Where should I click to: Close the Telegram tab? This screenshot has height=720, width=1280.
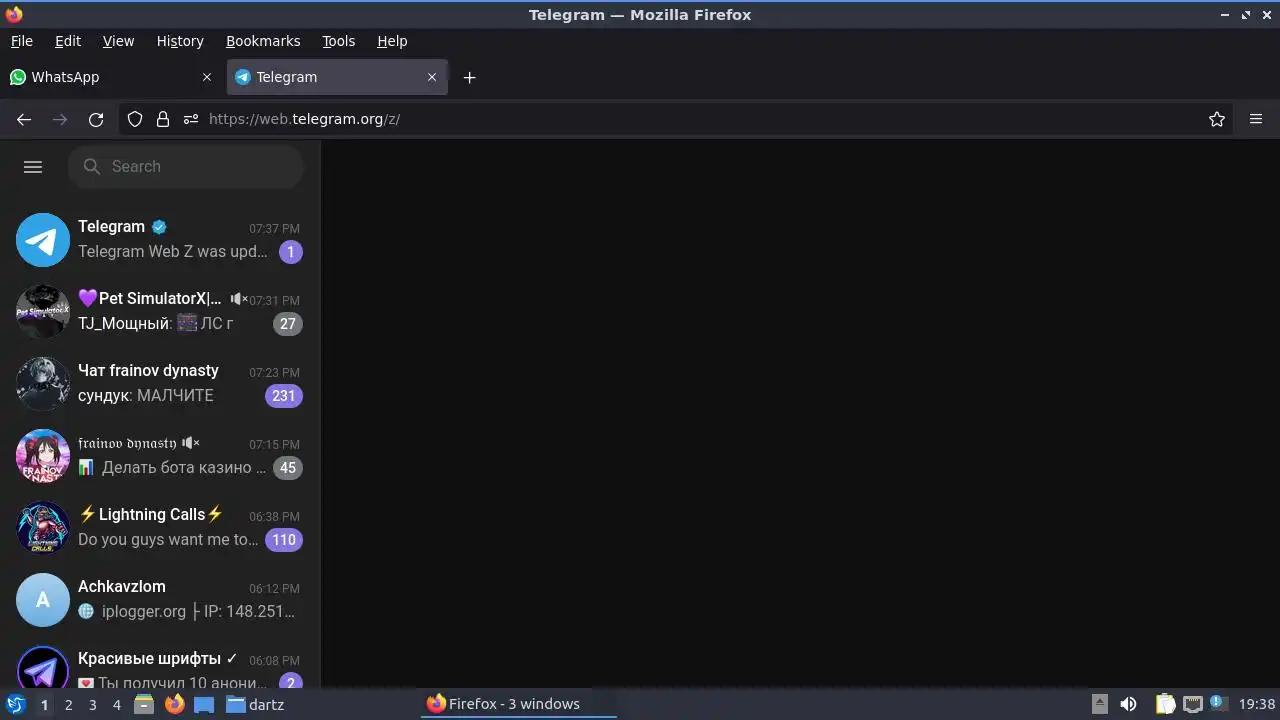click(x=432, y=77)
